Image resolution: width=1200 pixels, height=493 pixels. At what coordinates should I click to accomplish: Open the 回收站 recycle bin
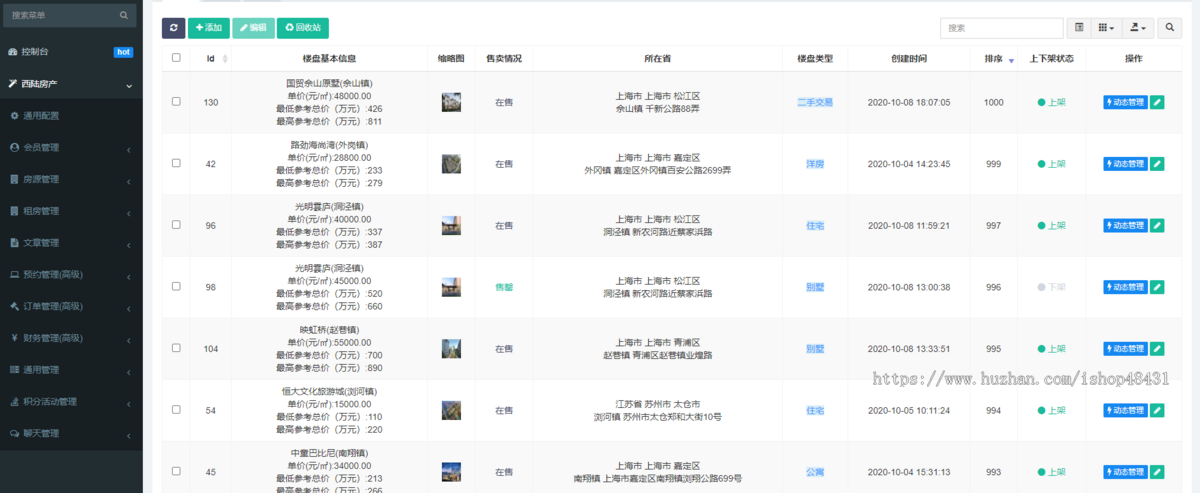[302, 28]
